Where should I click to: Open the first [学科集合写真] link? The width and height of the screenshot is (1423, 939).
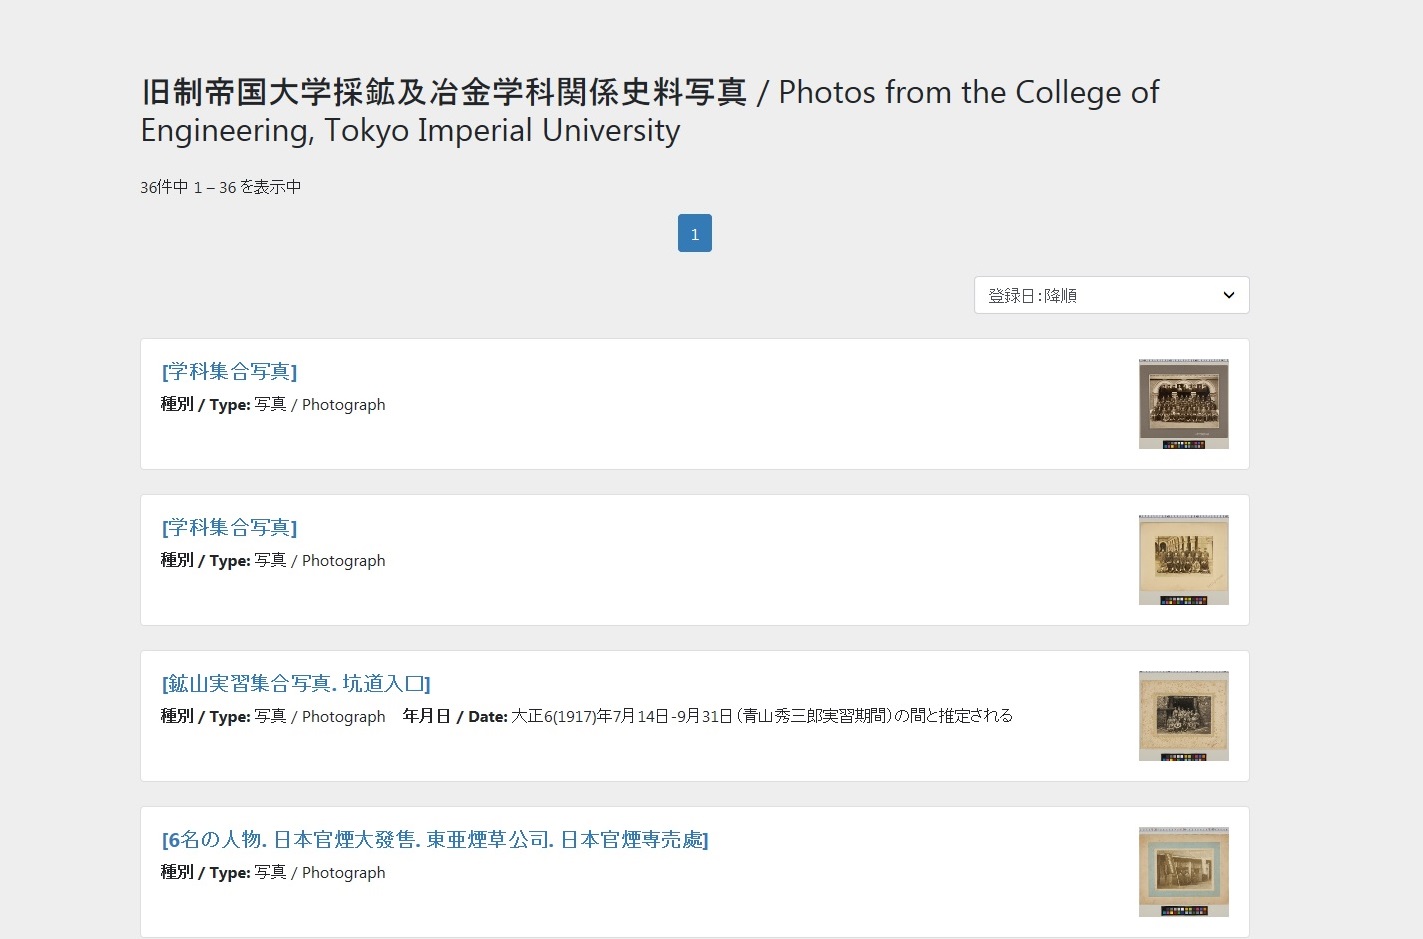pyautogui.click(x=229, y=372)
